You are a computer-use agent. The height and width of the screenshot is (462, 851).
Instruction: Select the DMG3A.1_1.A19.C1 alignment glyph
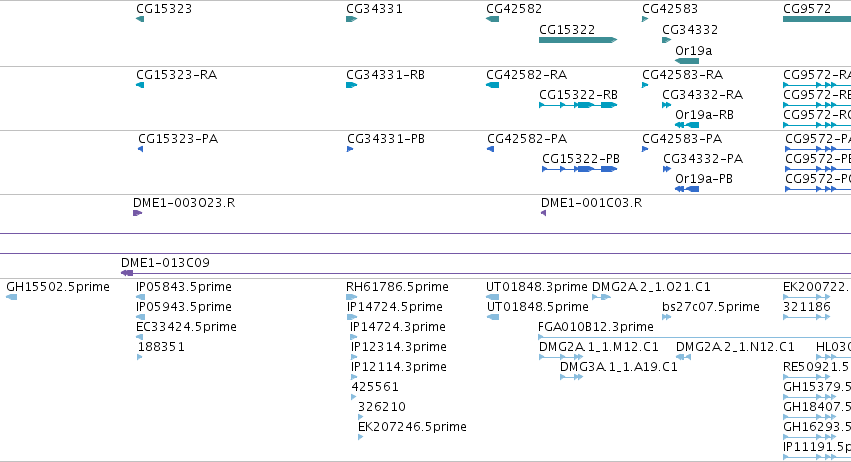571,377
